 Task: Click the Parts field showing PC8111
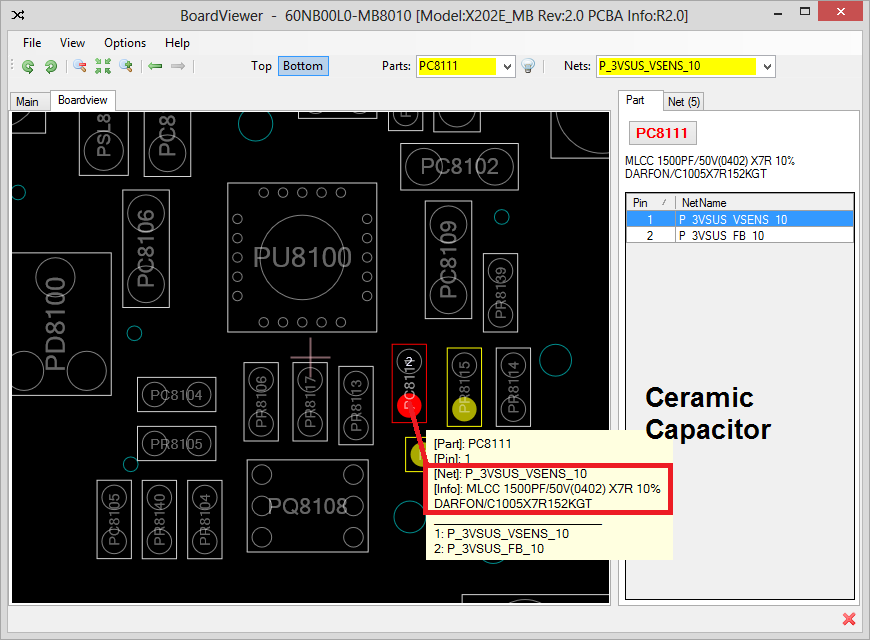pyautogui.click(x=458, y=67)
